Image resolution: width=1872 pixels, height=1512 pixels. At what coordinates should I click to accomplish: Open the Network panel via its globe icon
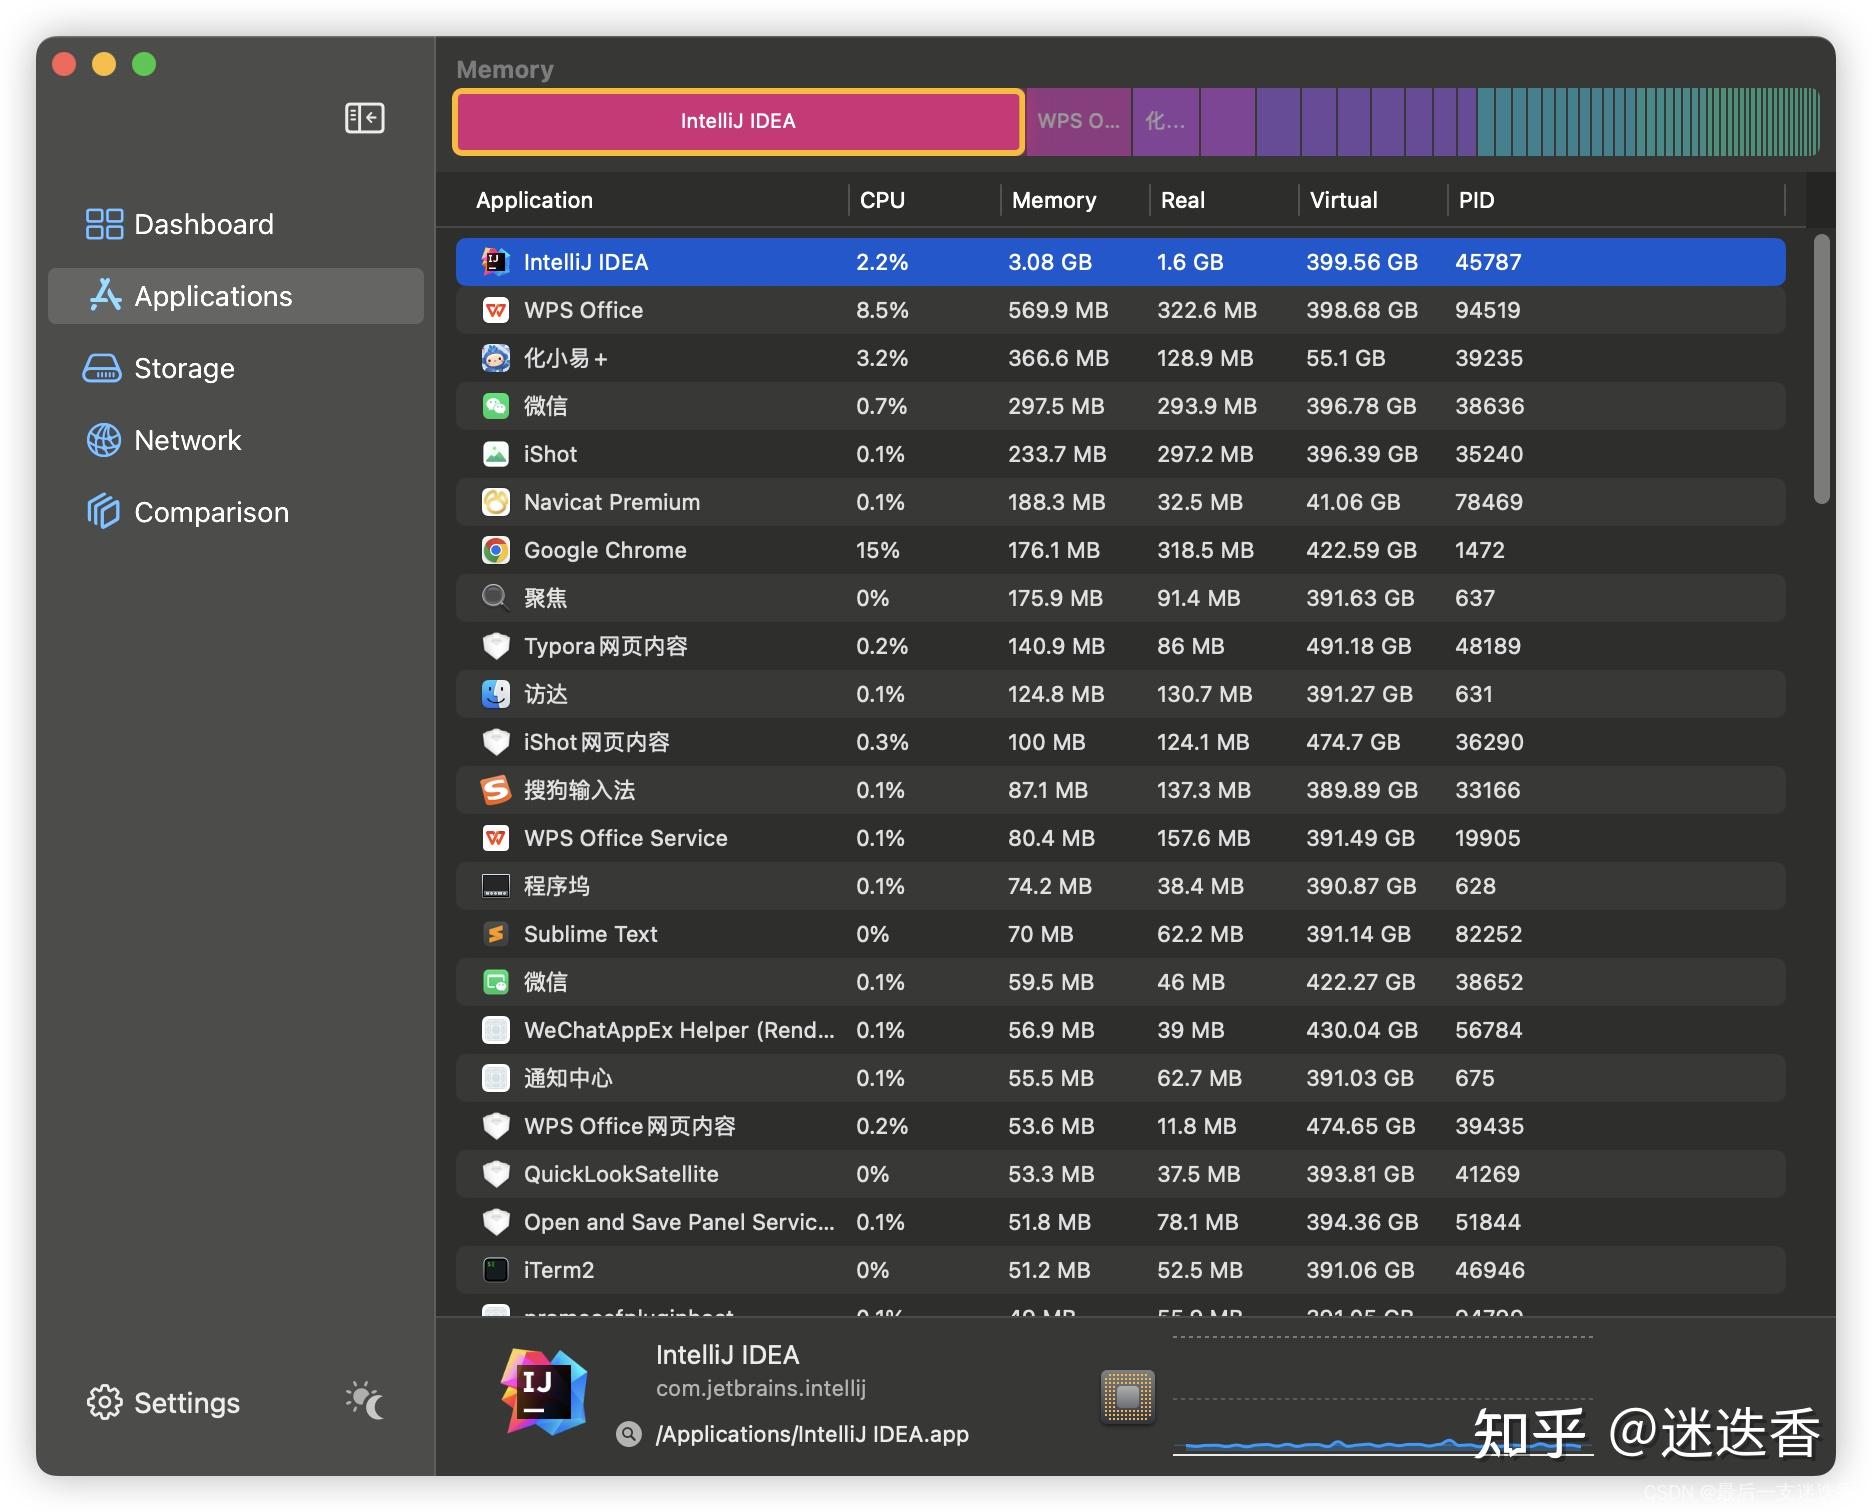(x=103, y=440)
